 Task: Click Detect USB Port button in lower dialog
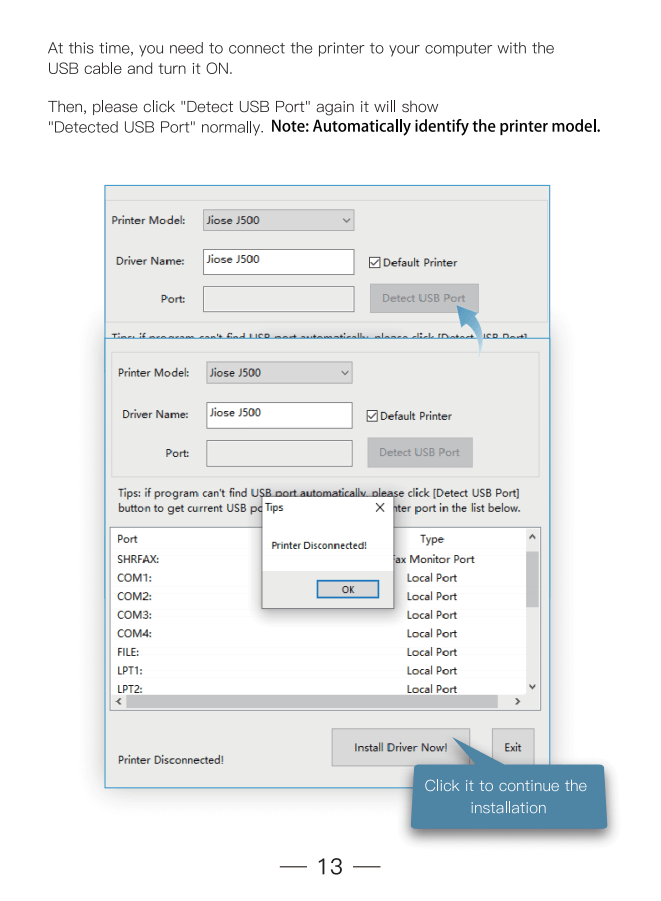420,452
